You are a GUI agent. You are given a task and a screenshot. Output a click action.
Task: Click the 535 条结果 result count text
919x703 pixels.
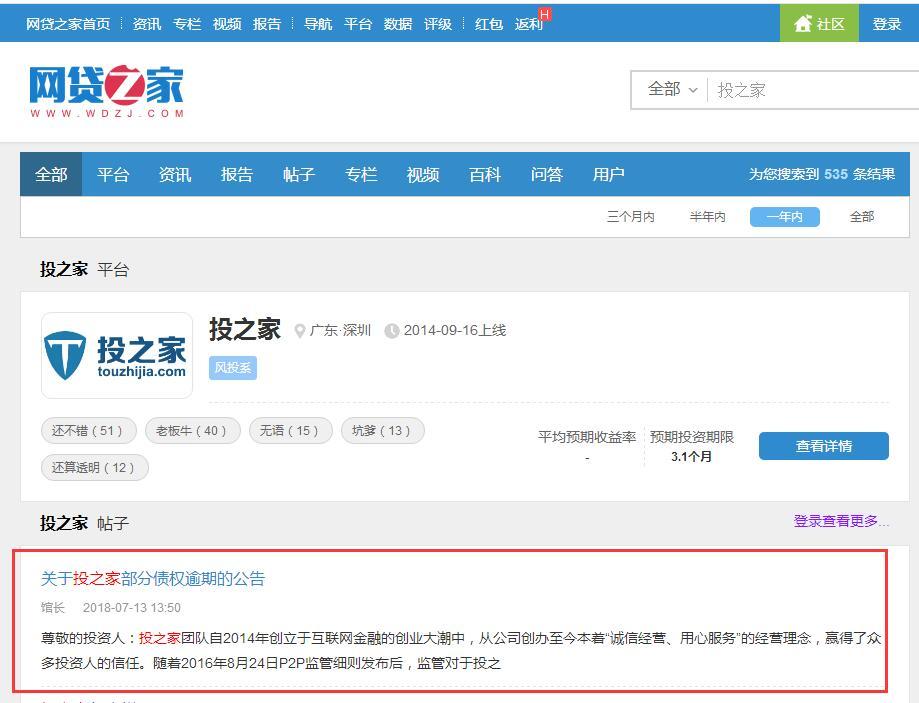[859, 174]
